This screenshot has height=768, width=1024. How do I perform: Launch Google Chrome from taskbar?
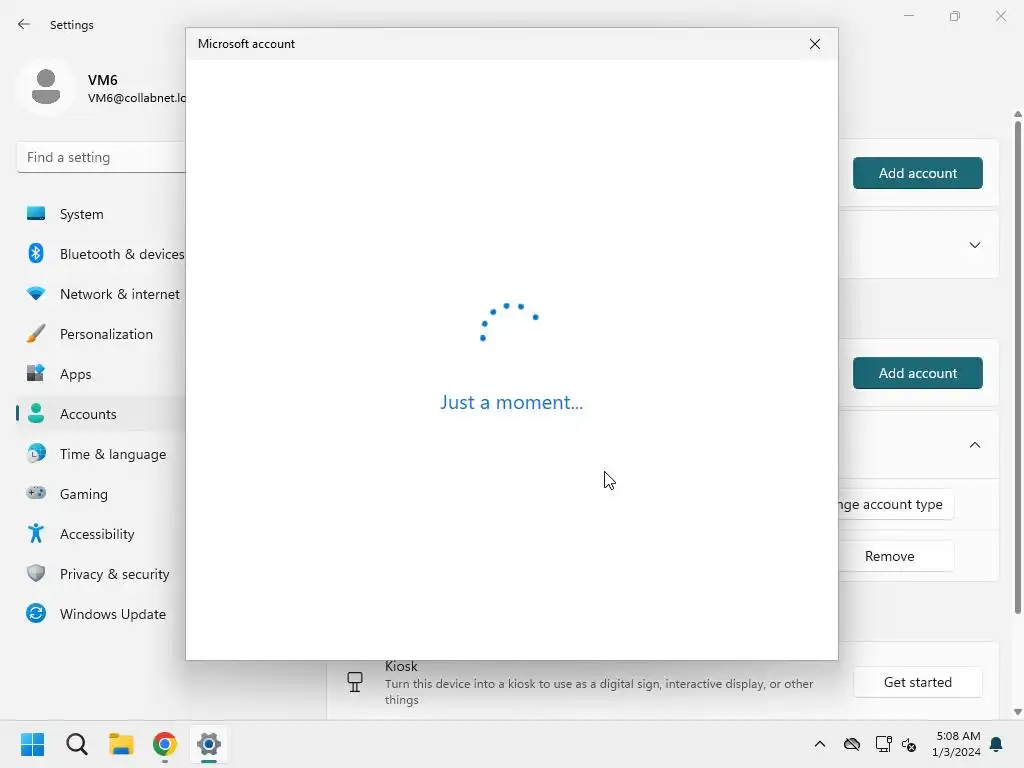point(165,744)
